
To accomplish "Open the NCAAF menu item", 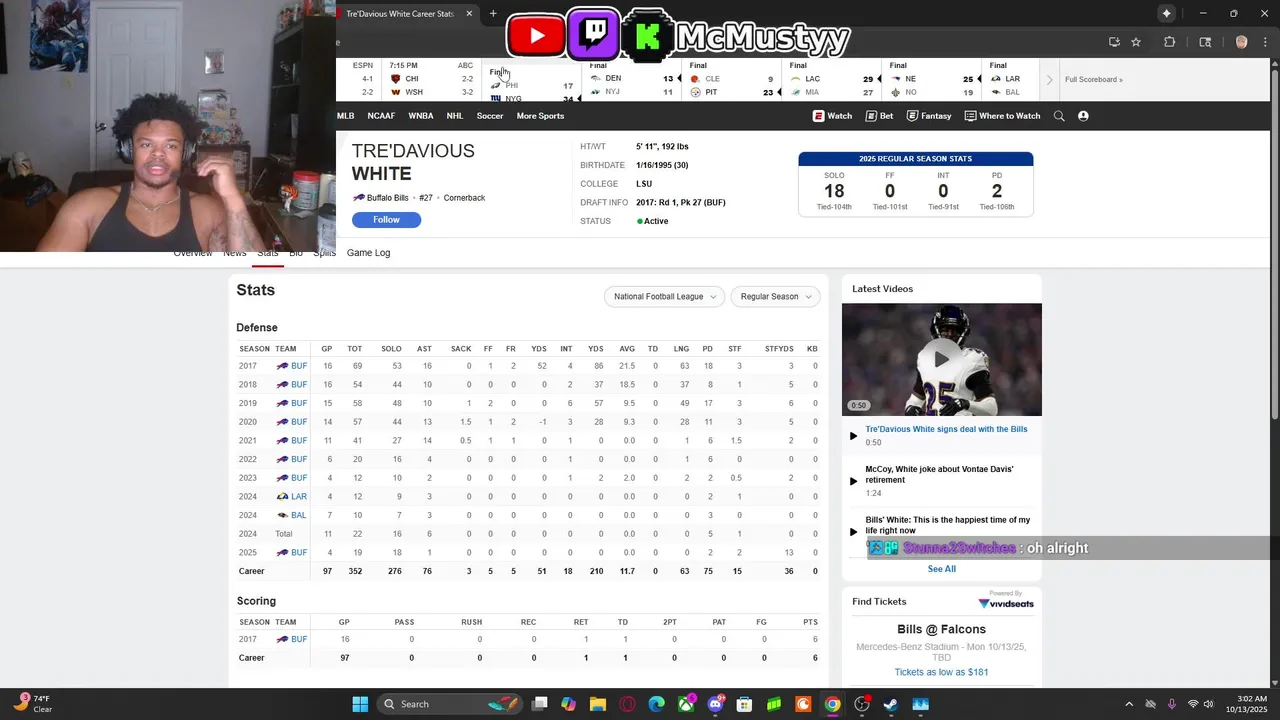I will [381, 116].
